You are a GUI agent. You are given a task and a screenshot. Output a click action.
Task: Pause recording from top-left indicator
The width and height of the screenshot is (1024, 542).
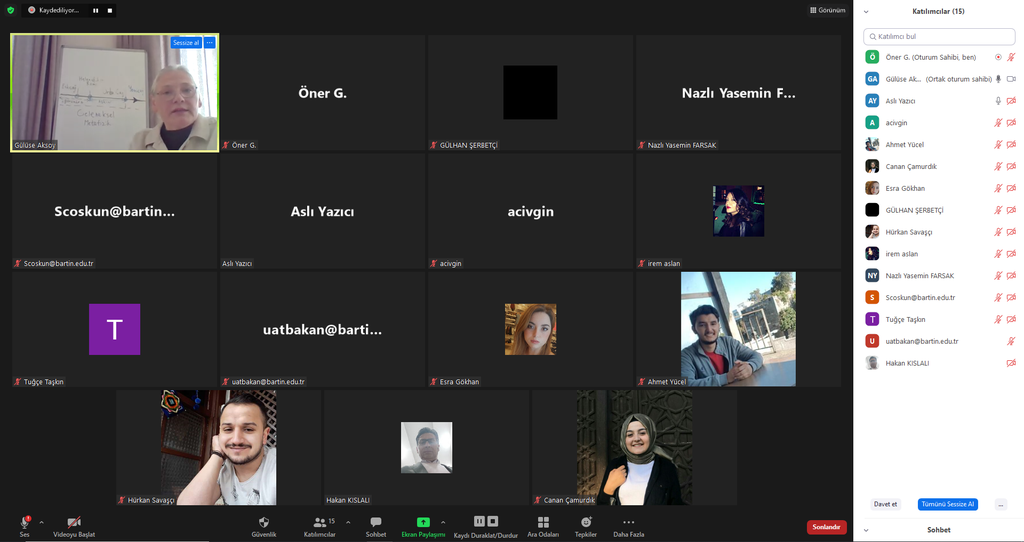[x=95, y=10]
